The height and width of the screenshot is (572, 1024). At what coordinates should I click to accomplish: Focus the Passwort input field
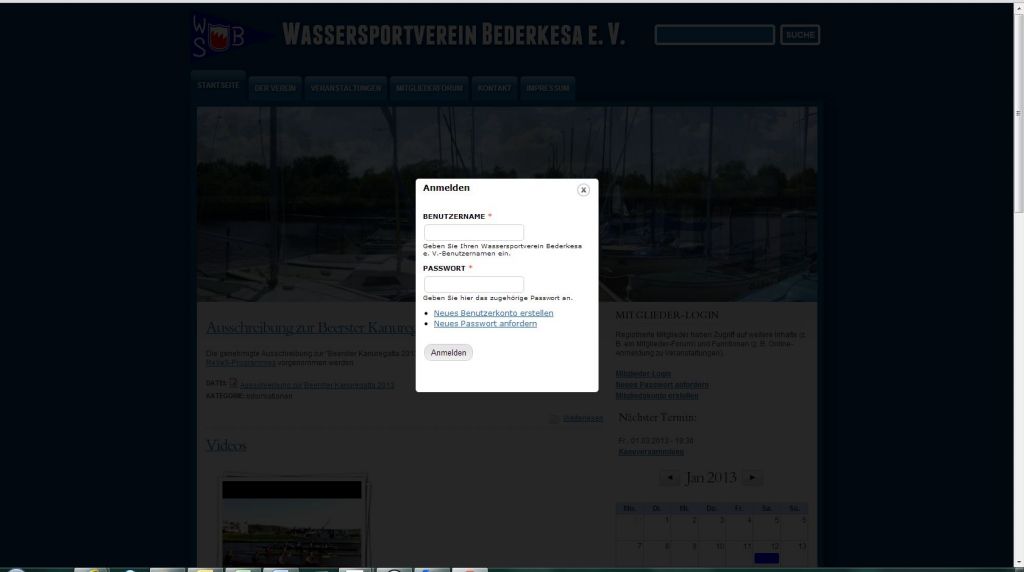pyautogui.click(x=473, y=284)
